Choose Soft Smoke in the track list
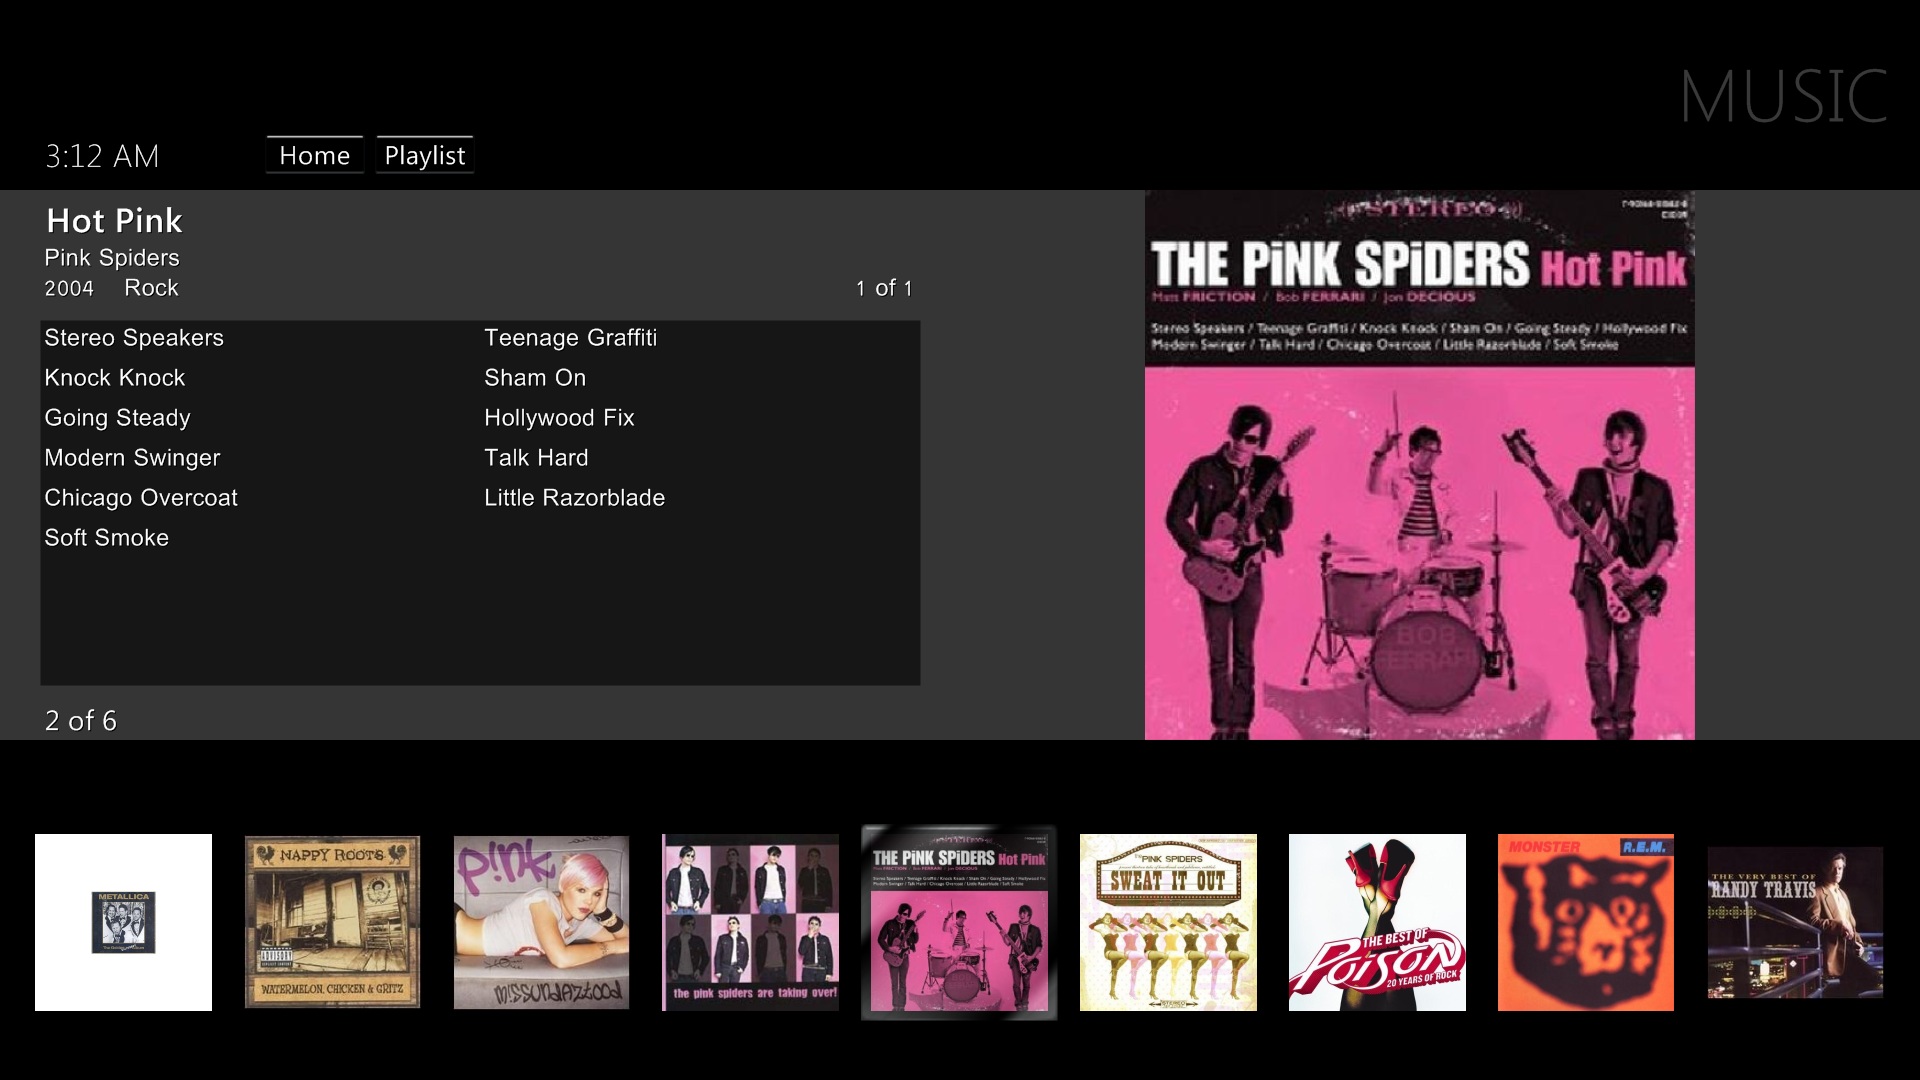The height and width of the screenshot is (1080, 1920). [x=107, y=538]
